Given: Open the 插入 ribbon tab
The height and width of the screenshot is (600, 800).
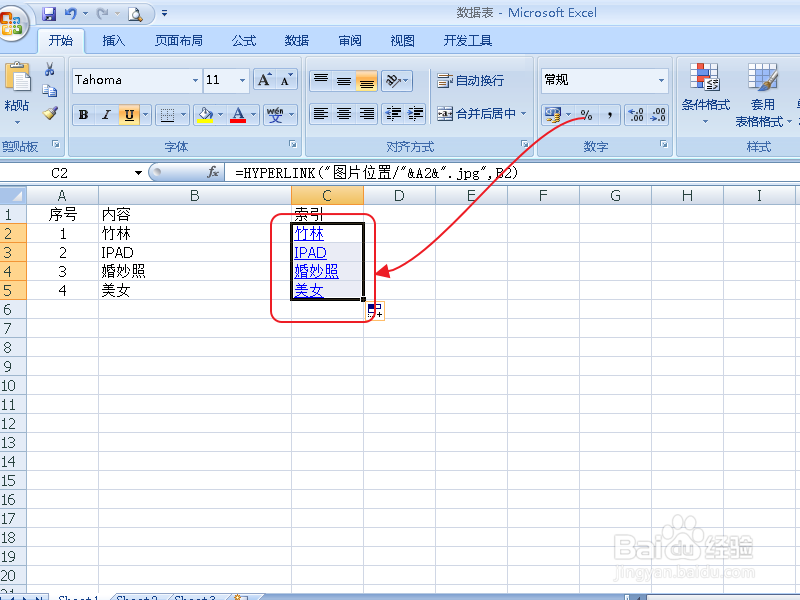Looking at the screenshot, I should pos(113,40).
